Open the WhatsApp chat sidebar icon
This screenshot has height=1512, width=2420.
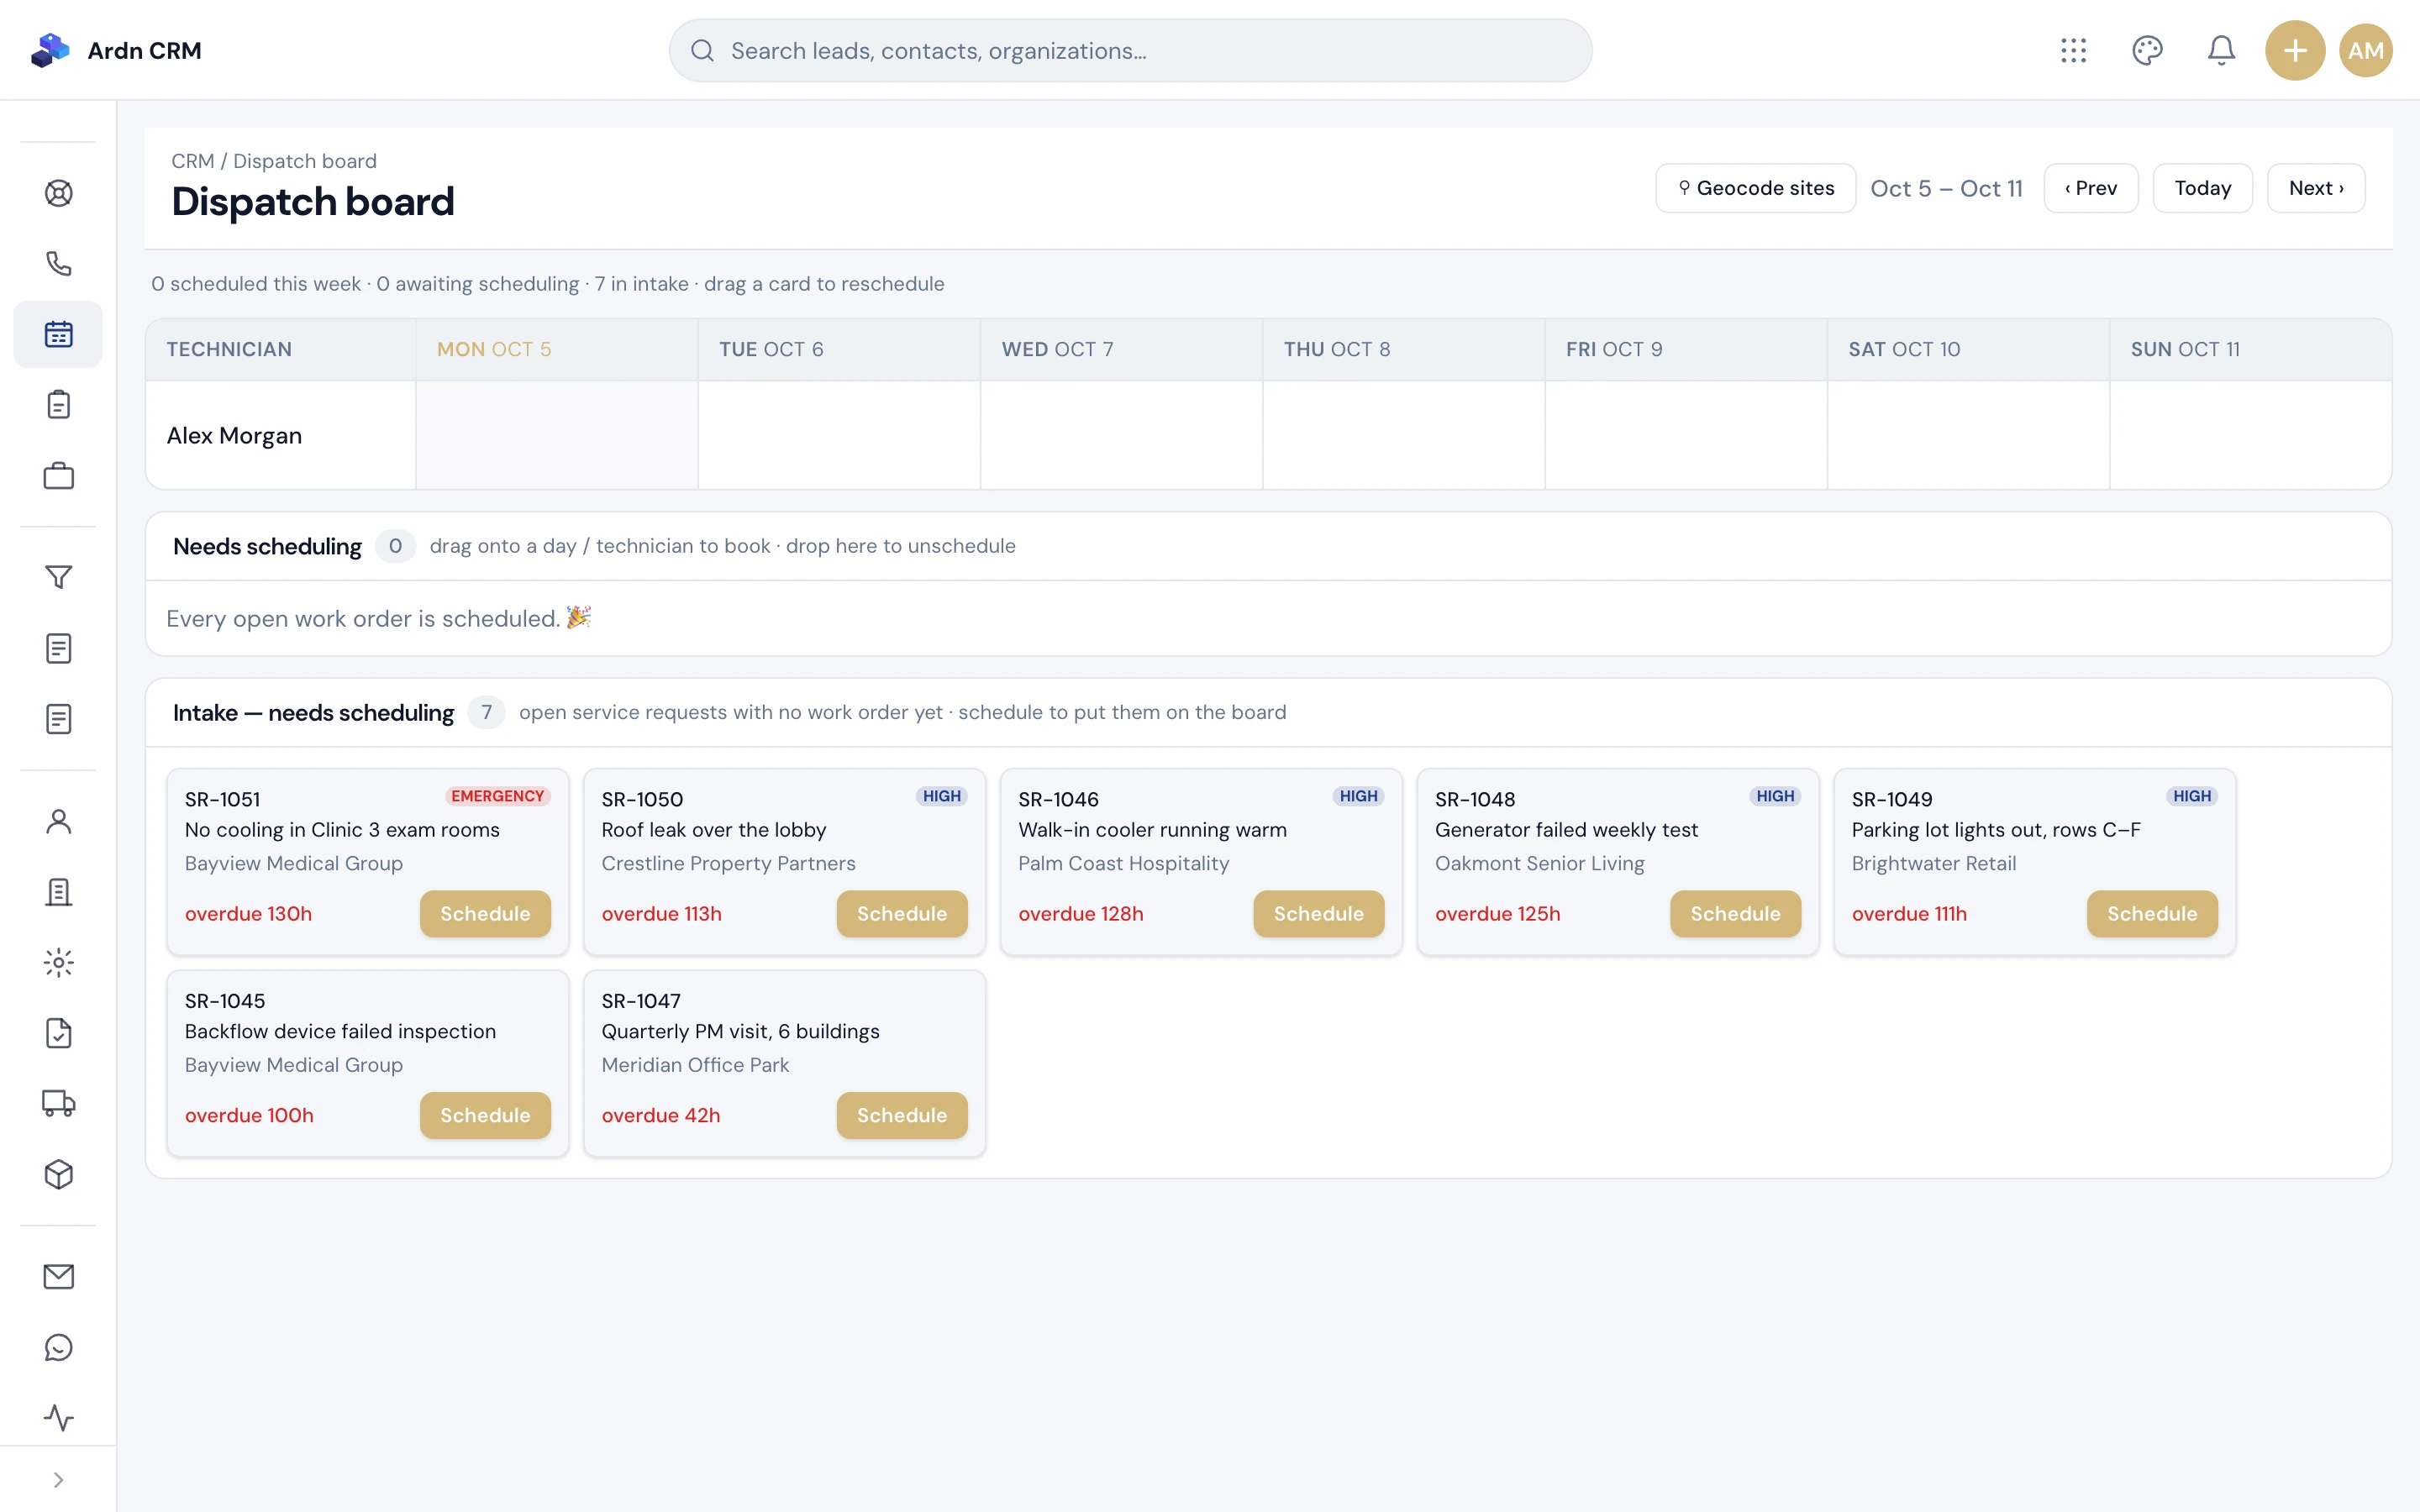click(x=58, y=1347)
